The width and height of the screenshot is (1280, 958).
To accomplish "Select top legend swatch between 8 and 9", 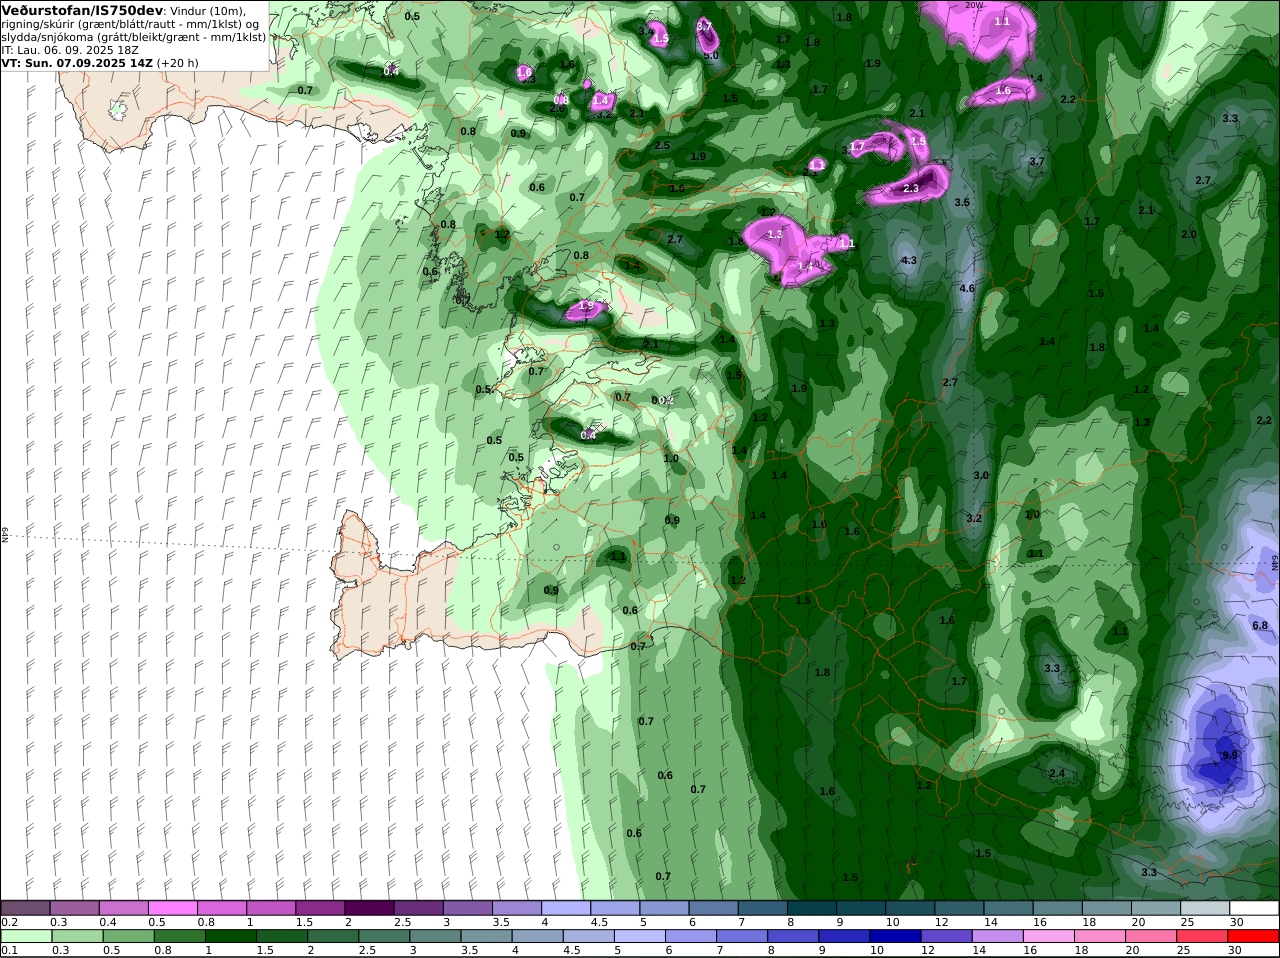I will point(812,908).
